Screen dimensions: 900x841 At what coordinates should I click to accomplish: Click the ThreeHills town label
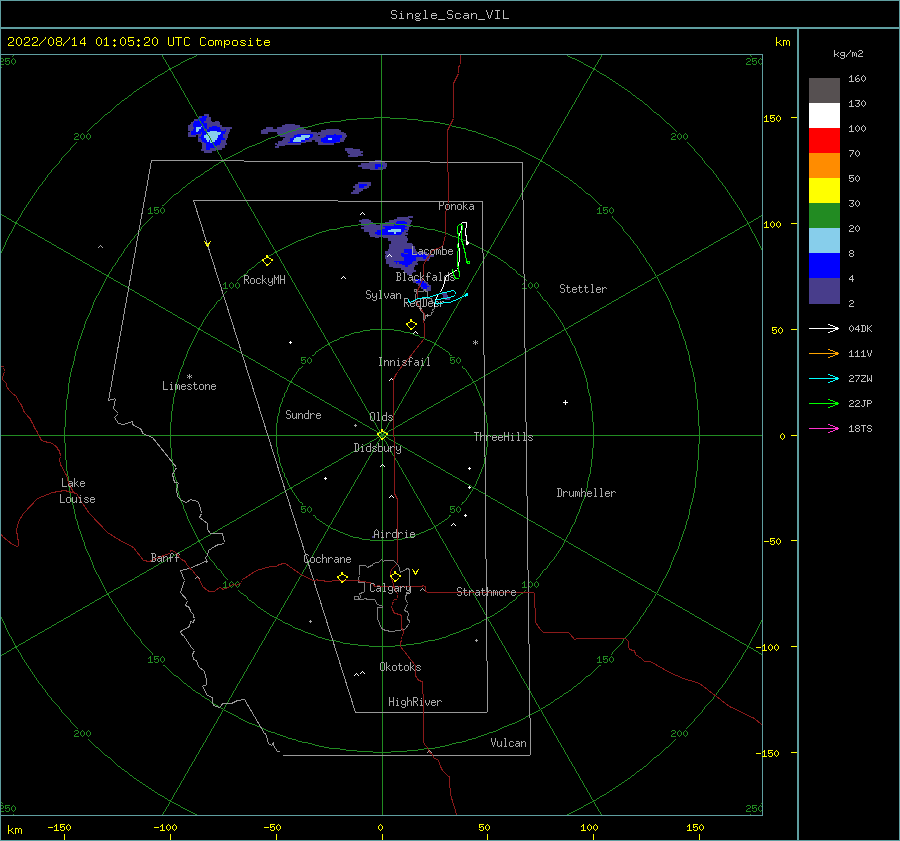click(x=503, y=437)
